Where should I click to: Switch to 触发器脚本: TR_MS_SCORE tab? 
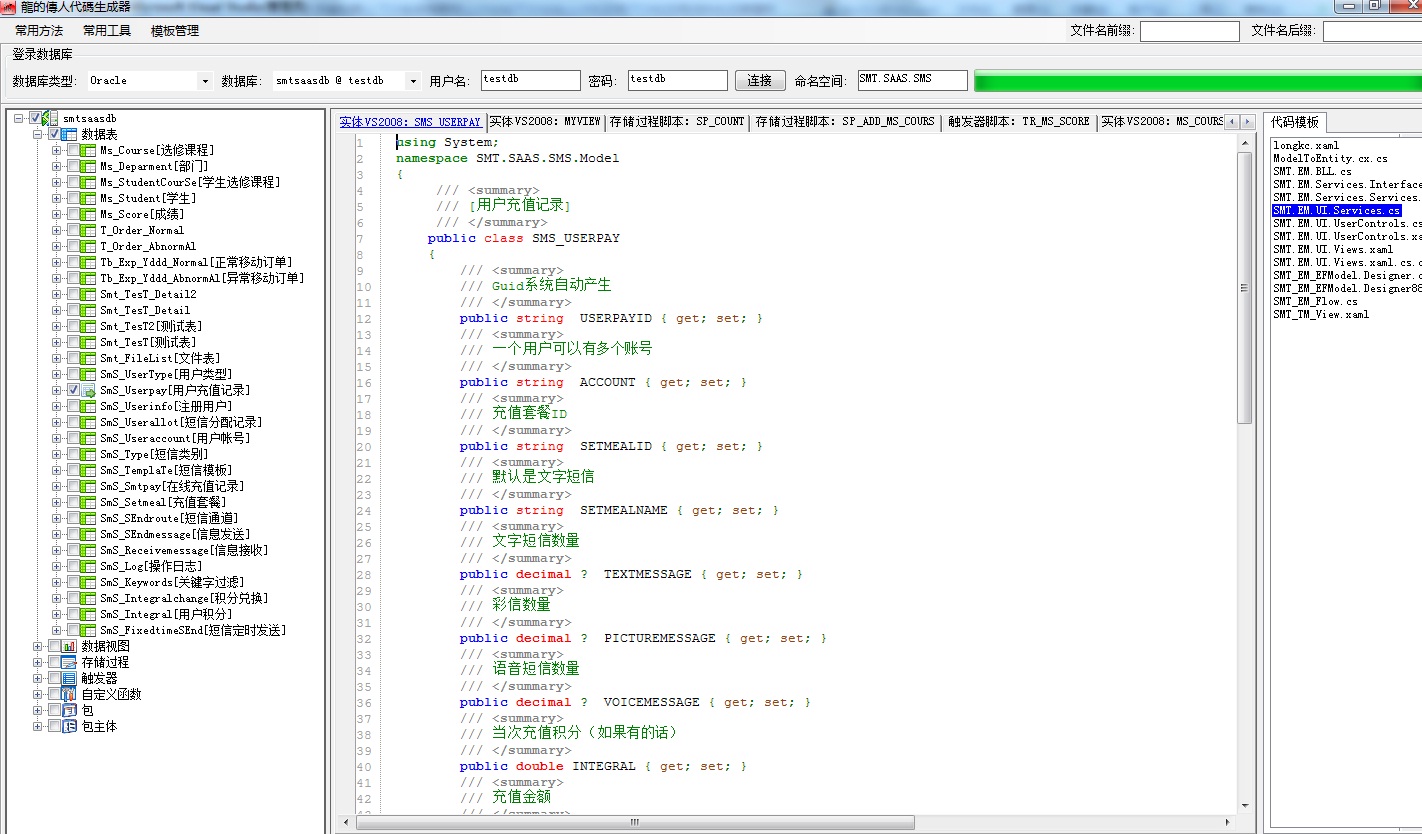click(x=1018, y=122)
